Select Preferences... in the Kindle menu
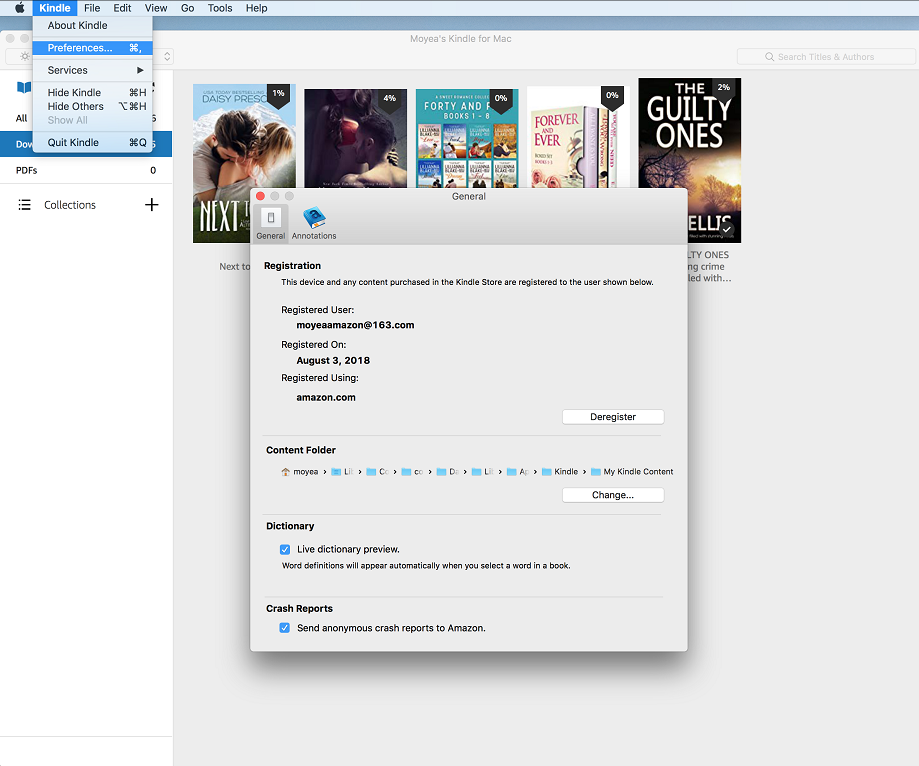This screenshot has height=766, width=919. pyautogui.click(x=80, y=48)
